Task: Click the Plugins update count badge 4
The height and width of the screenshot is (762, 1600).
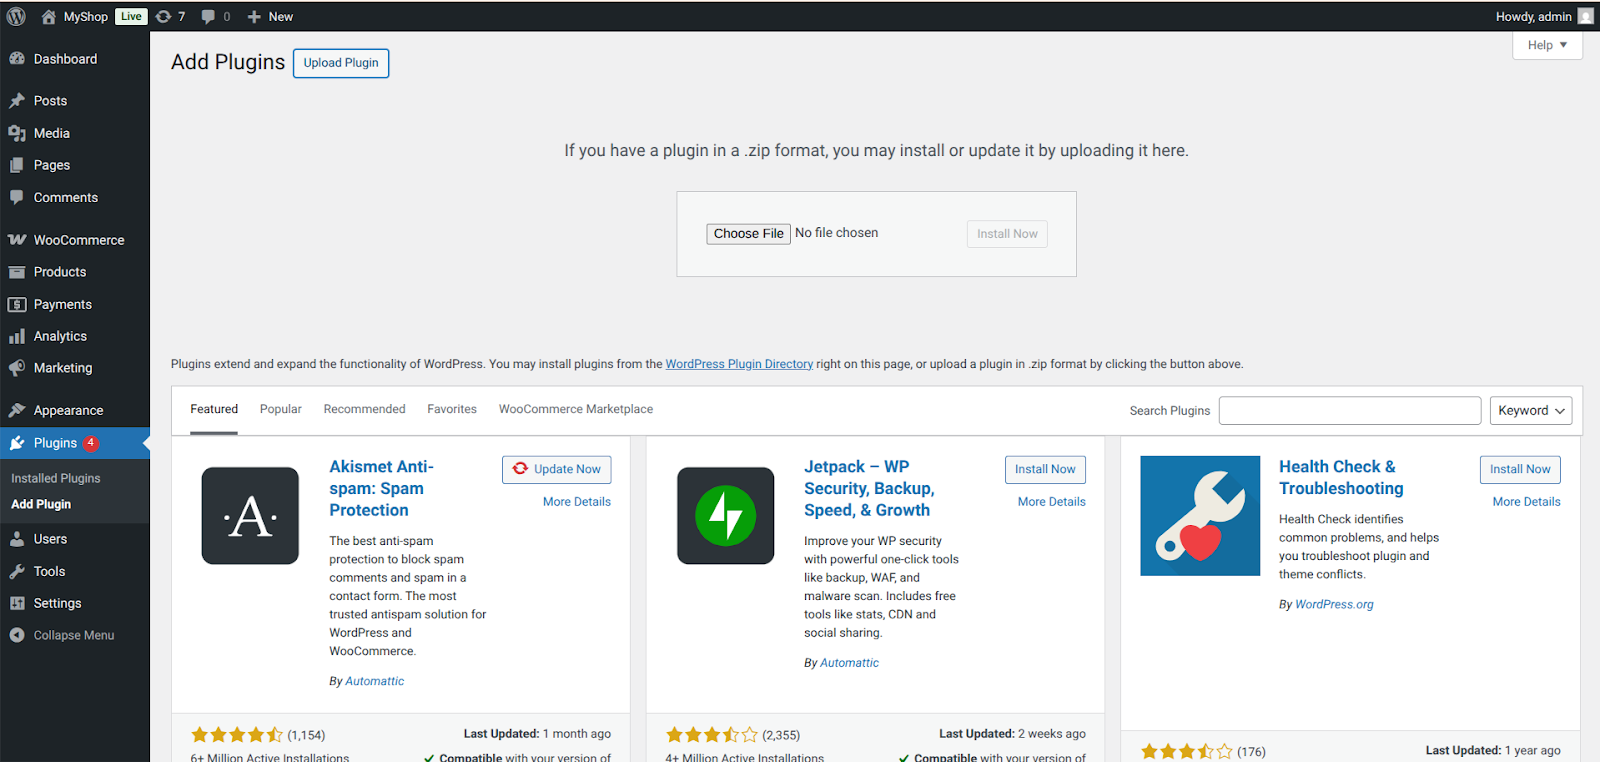Action: [x=91, y=443]
